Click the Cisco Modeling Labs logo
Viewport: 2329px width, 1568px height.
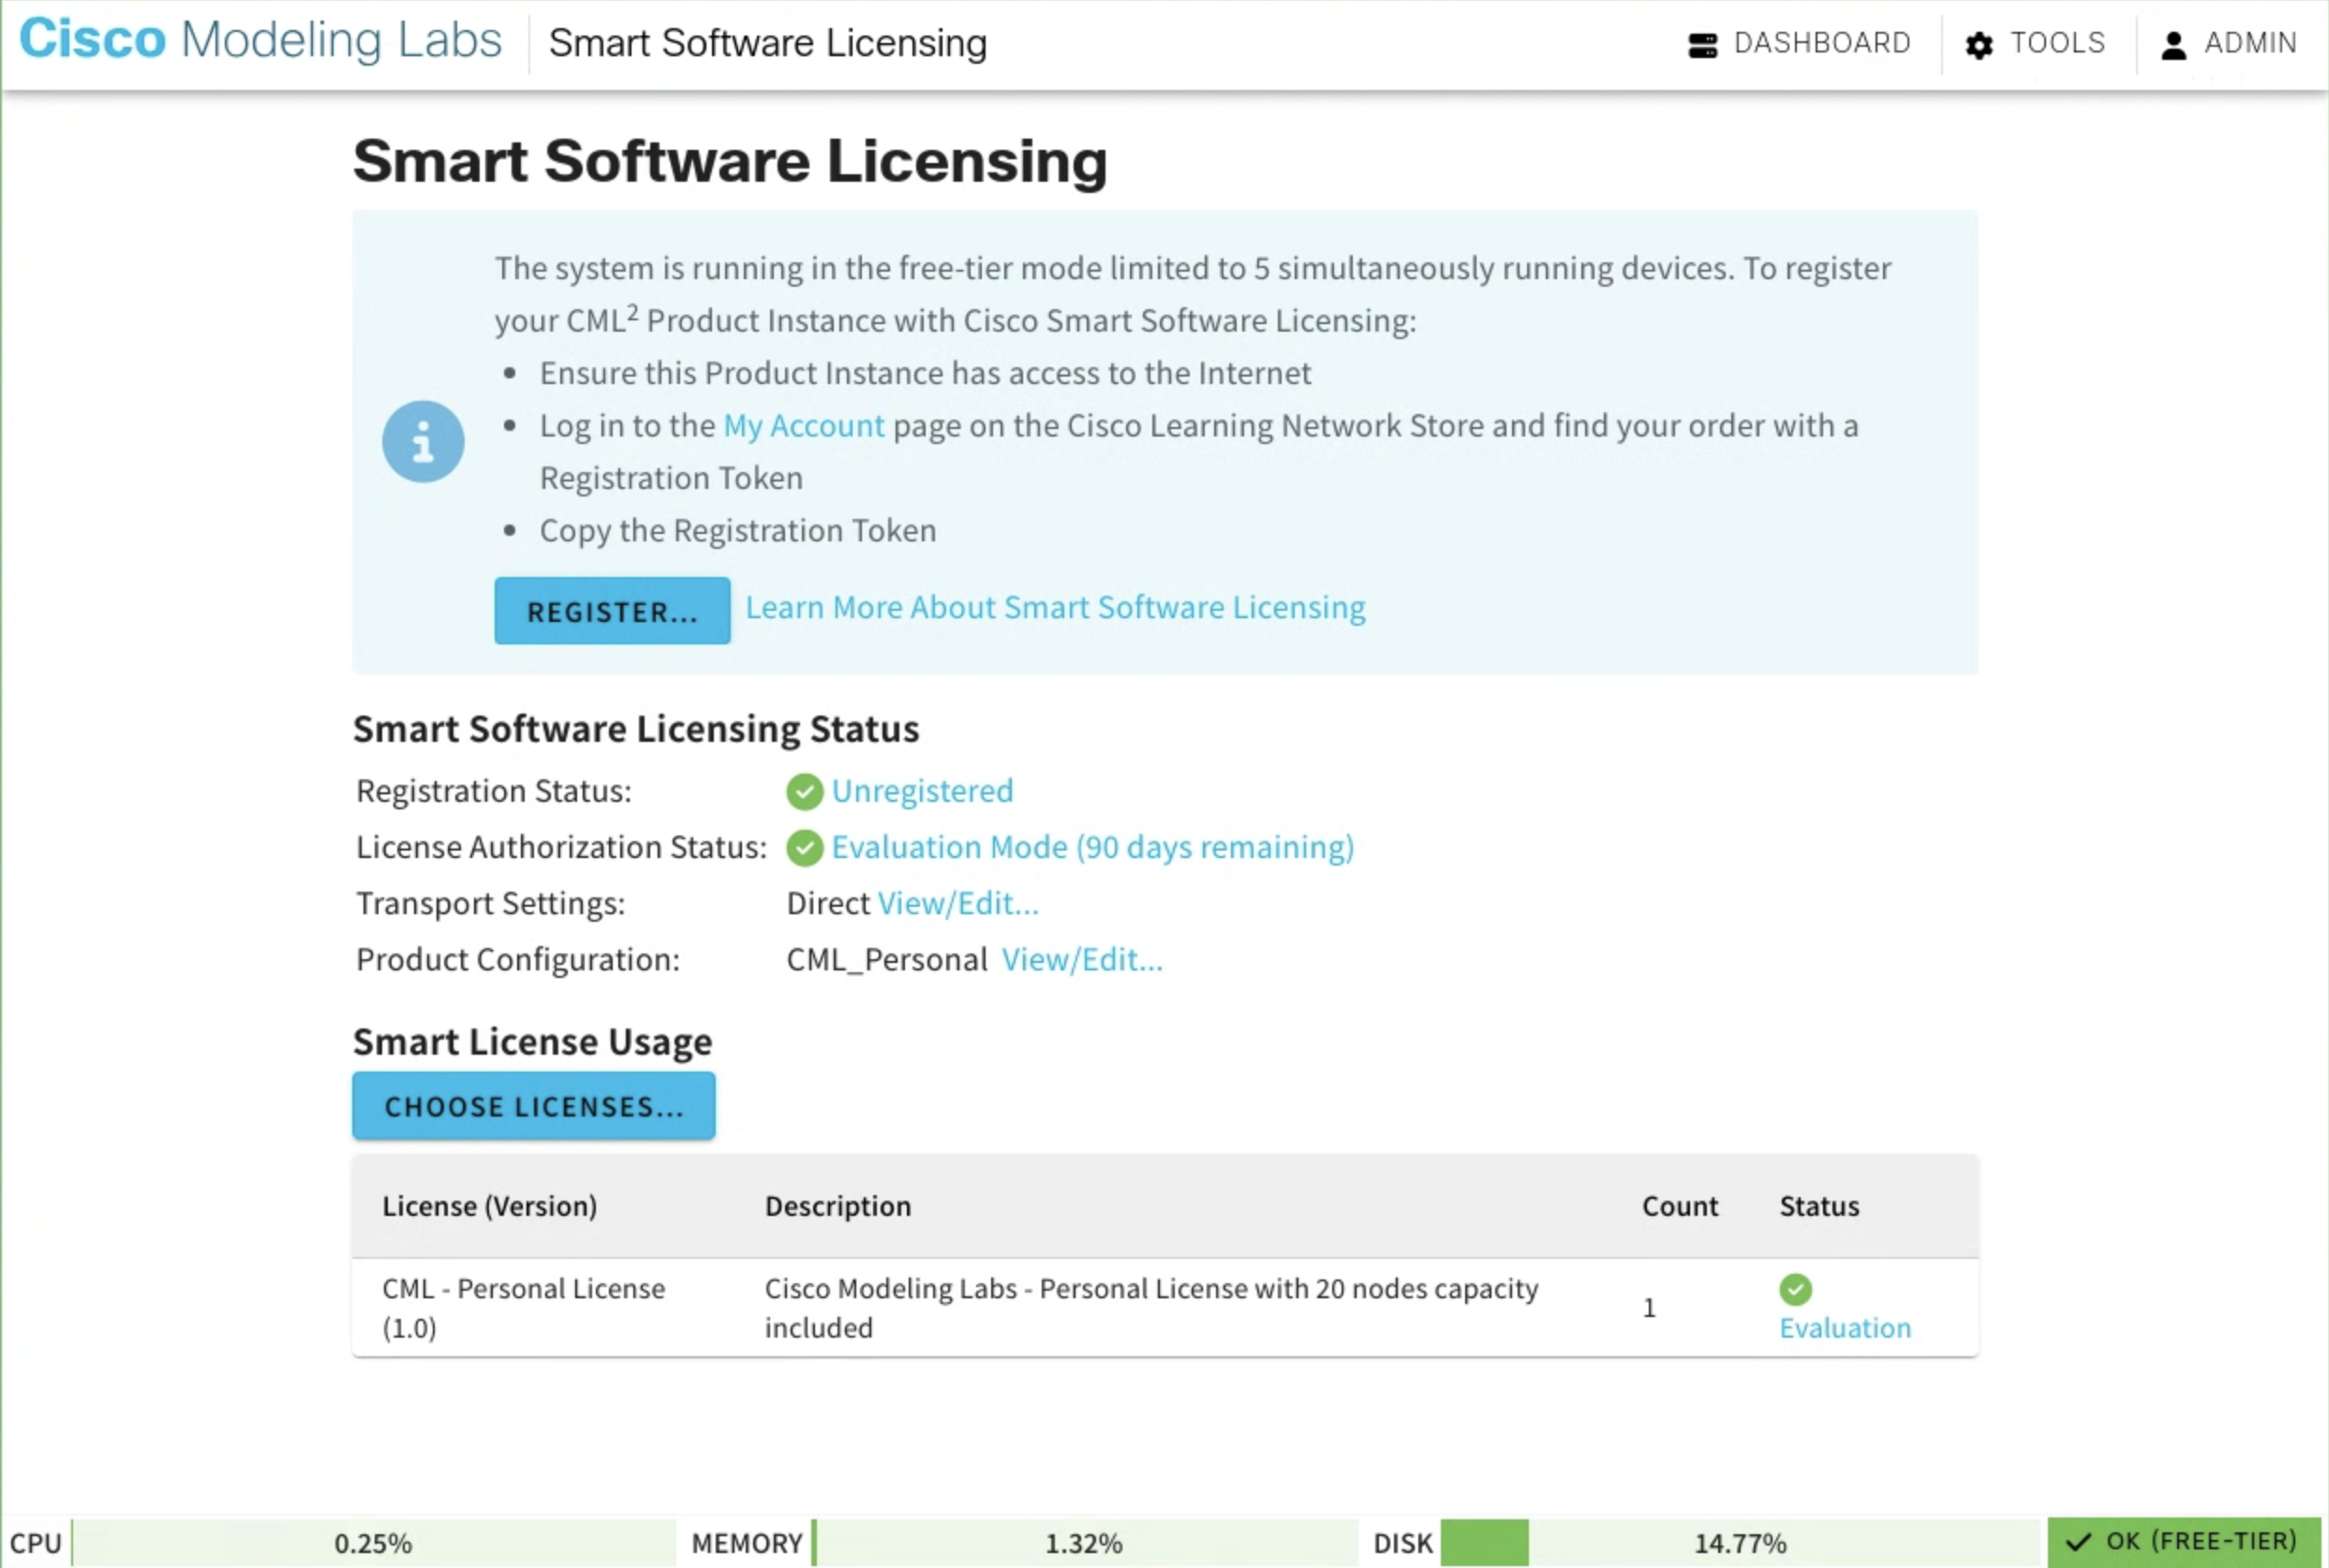(260, 40)
